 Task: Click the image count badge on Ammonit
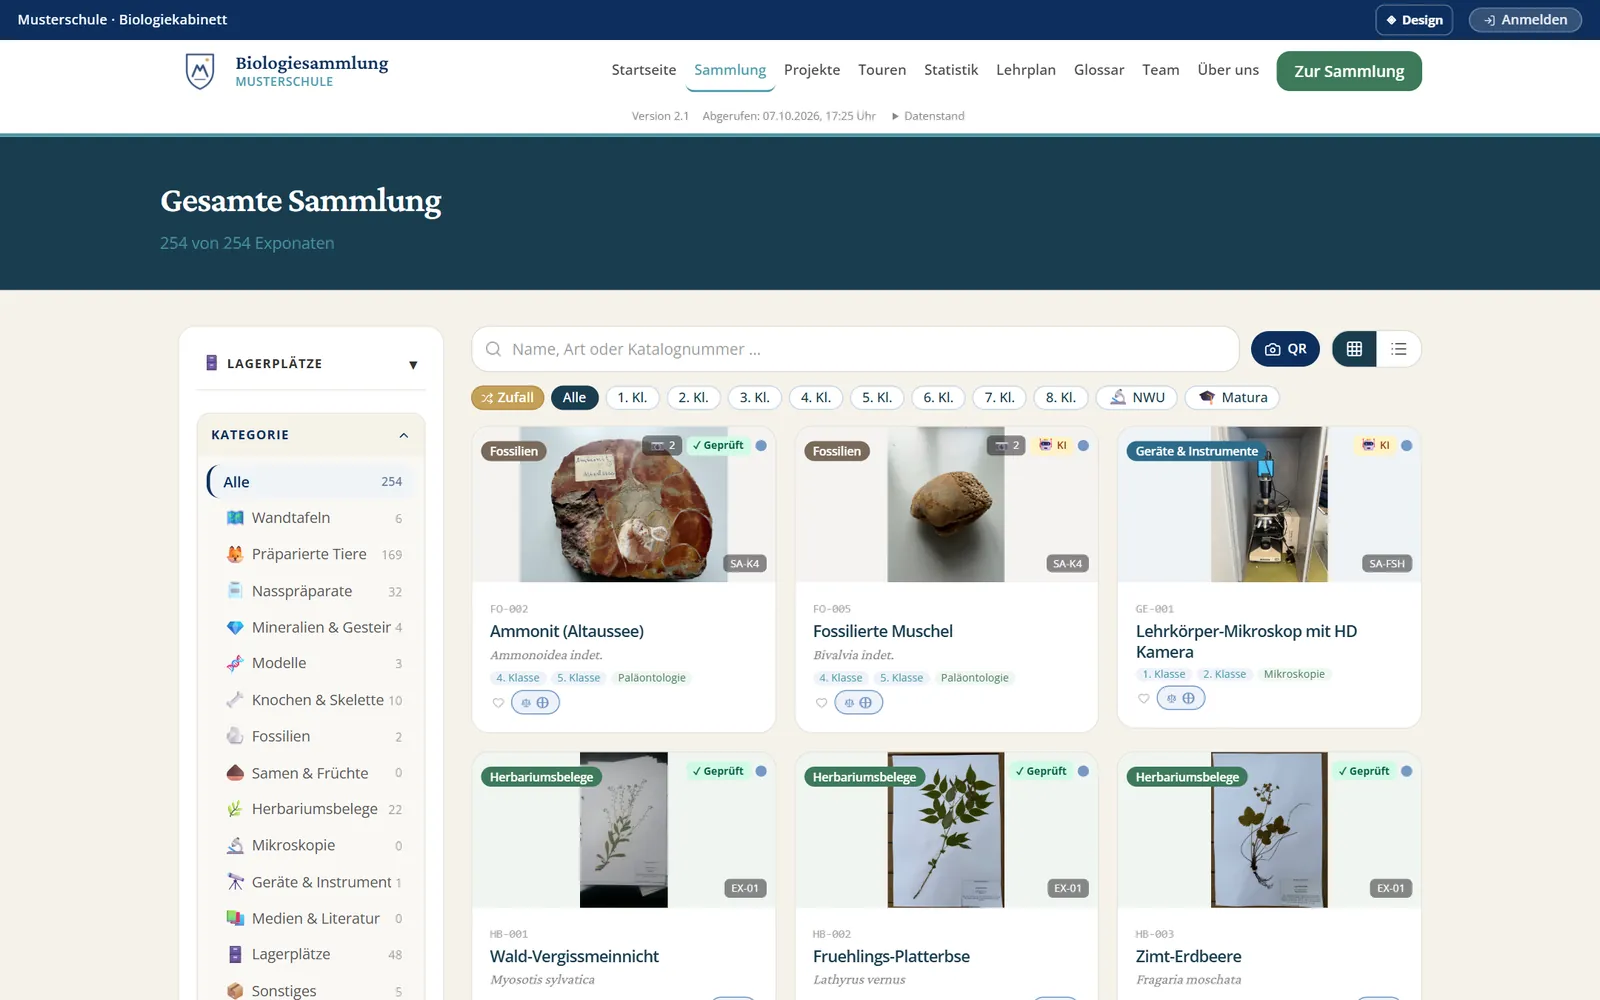point(663,445)
